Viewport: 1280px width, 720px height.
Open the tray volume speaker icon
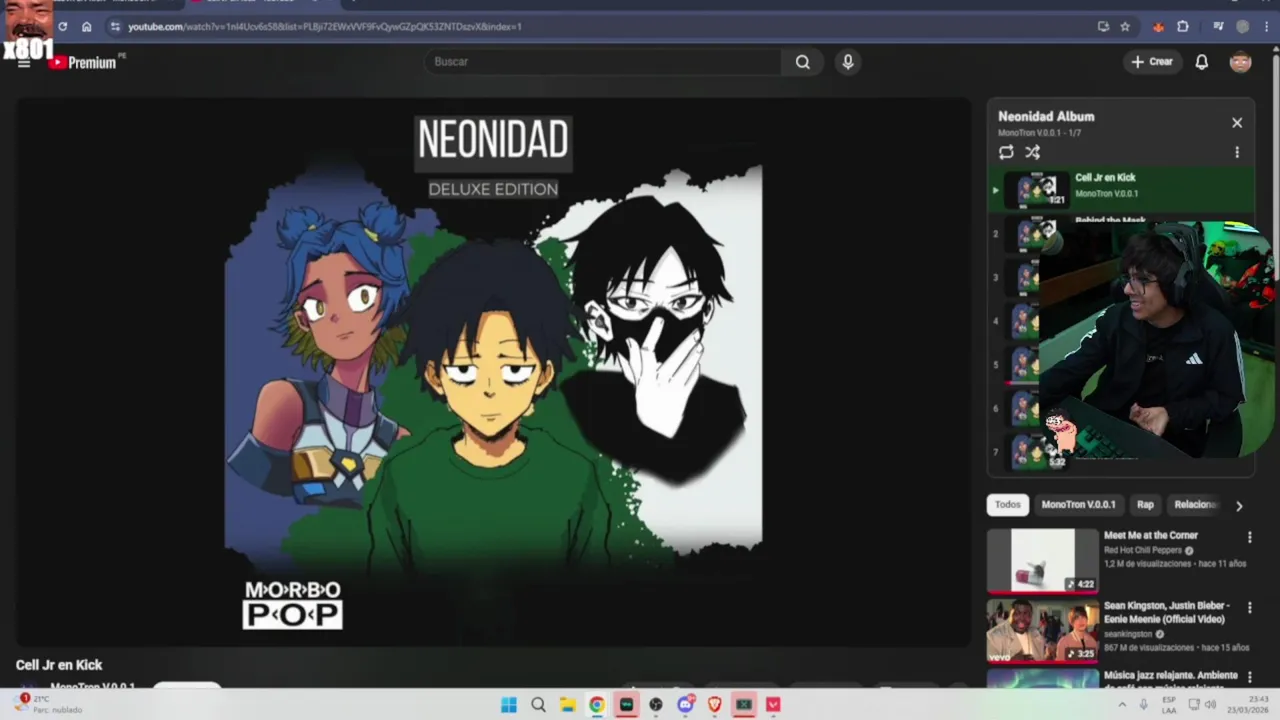coord(1210,705)
